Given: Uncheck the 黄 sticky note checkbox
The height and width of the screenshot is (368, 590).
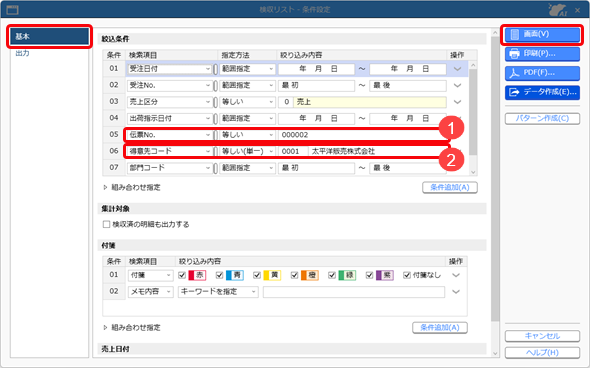Looking at the screenshot, I should point(257,275).
